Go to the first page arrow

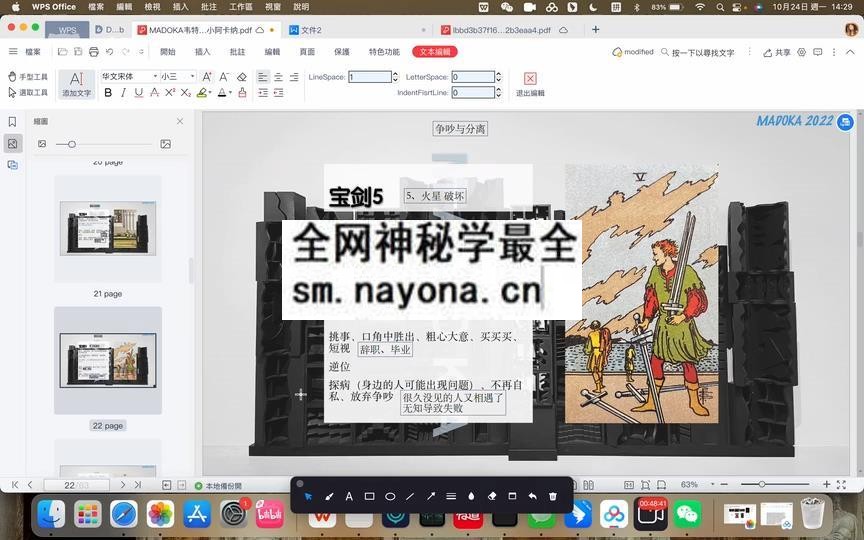point(15,485)
